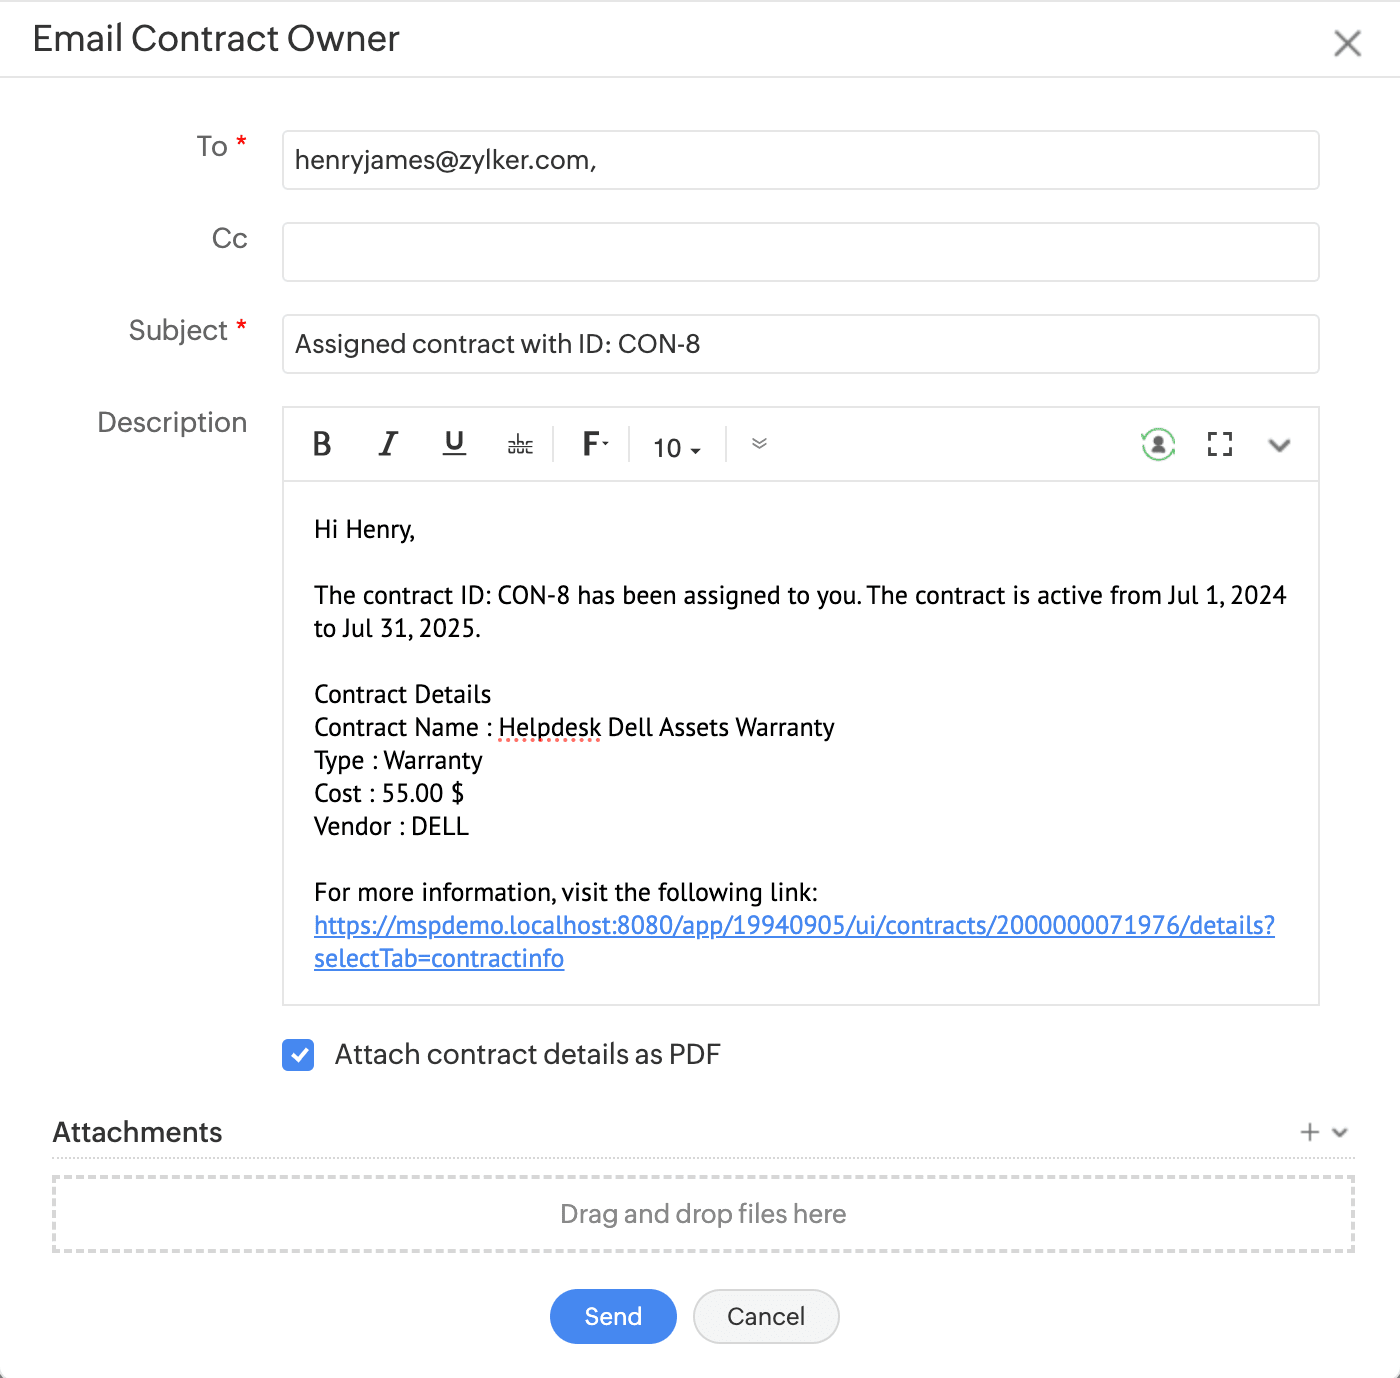Toggle bold formatting in description editor
The width and height of the screenshot is (1400, 1378).
tap(322, 444)
